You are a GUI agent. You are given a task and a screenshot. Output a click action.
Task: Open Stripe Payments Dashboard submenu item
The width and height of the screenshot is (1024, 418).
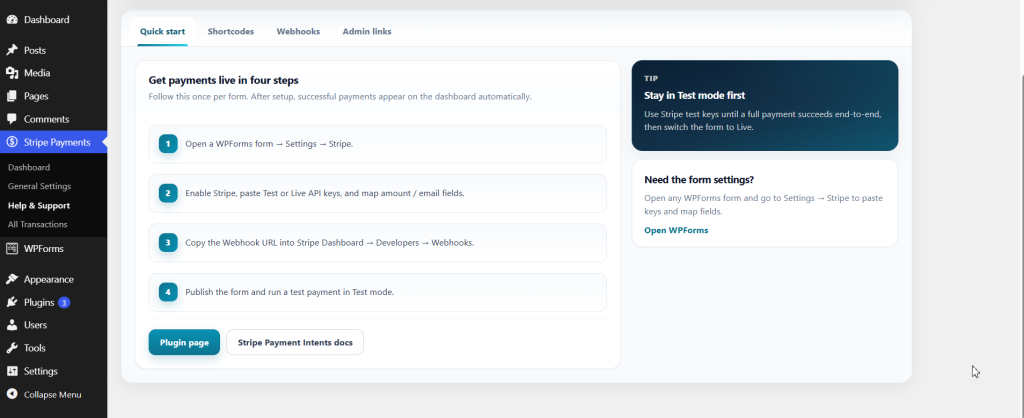coord(29,167)
